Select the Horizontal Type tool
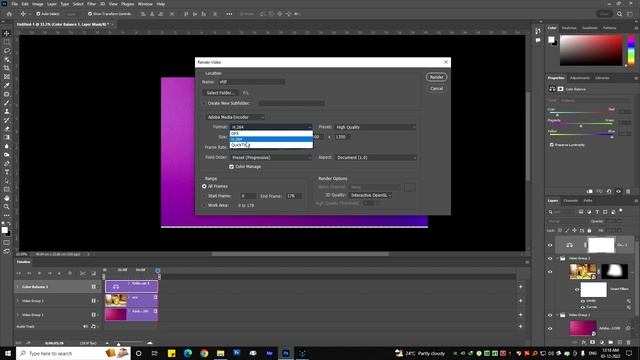Screen dimensions: 640x360 tap(7, 172)
